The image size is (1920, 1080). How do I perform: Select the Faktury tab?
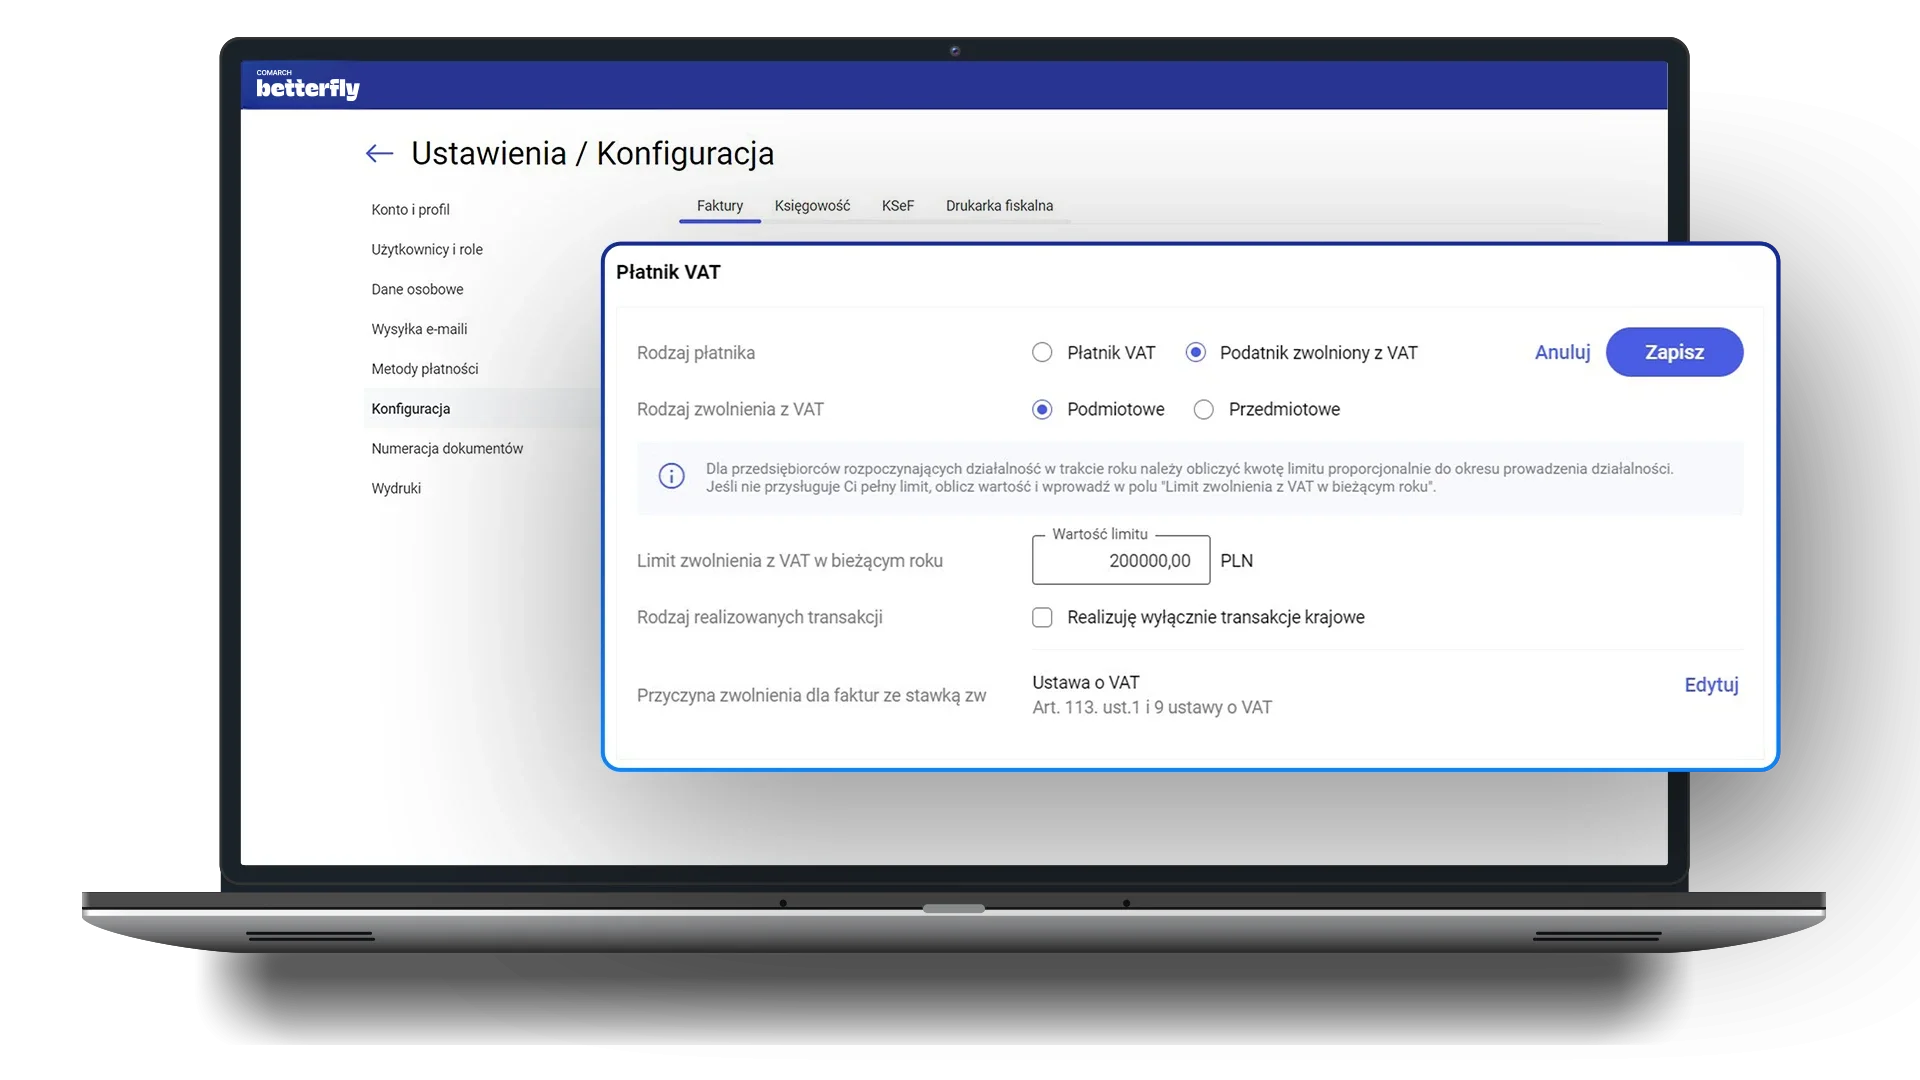pos(719,206)
